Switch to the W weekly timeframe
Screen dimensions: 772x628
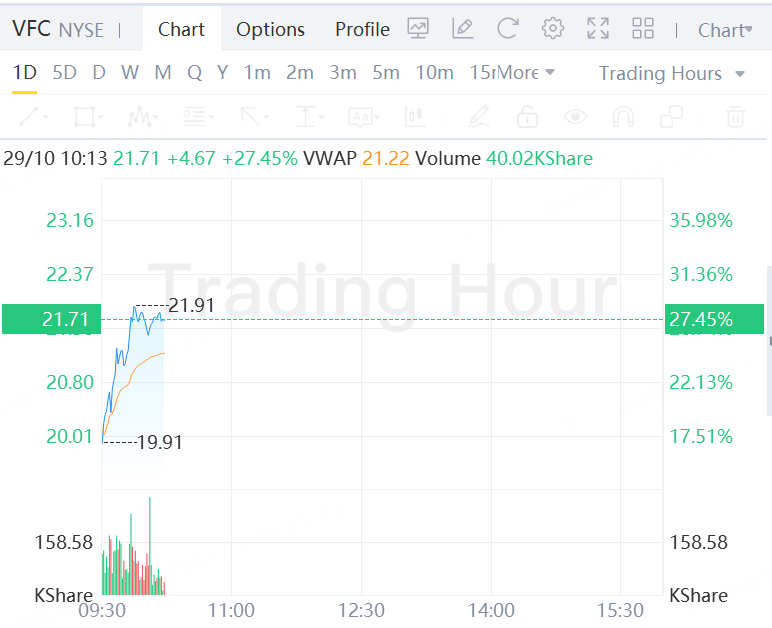coord(130,73)
